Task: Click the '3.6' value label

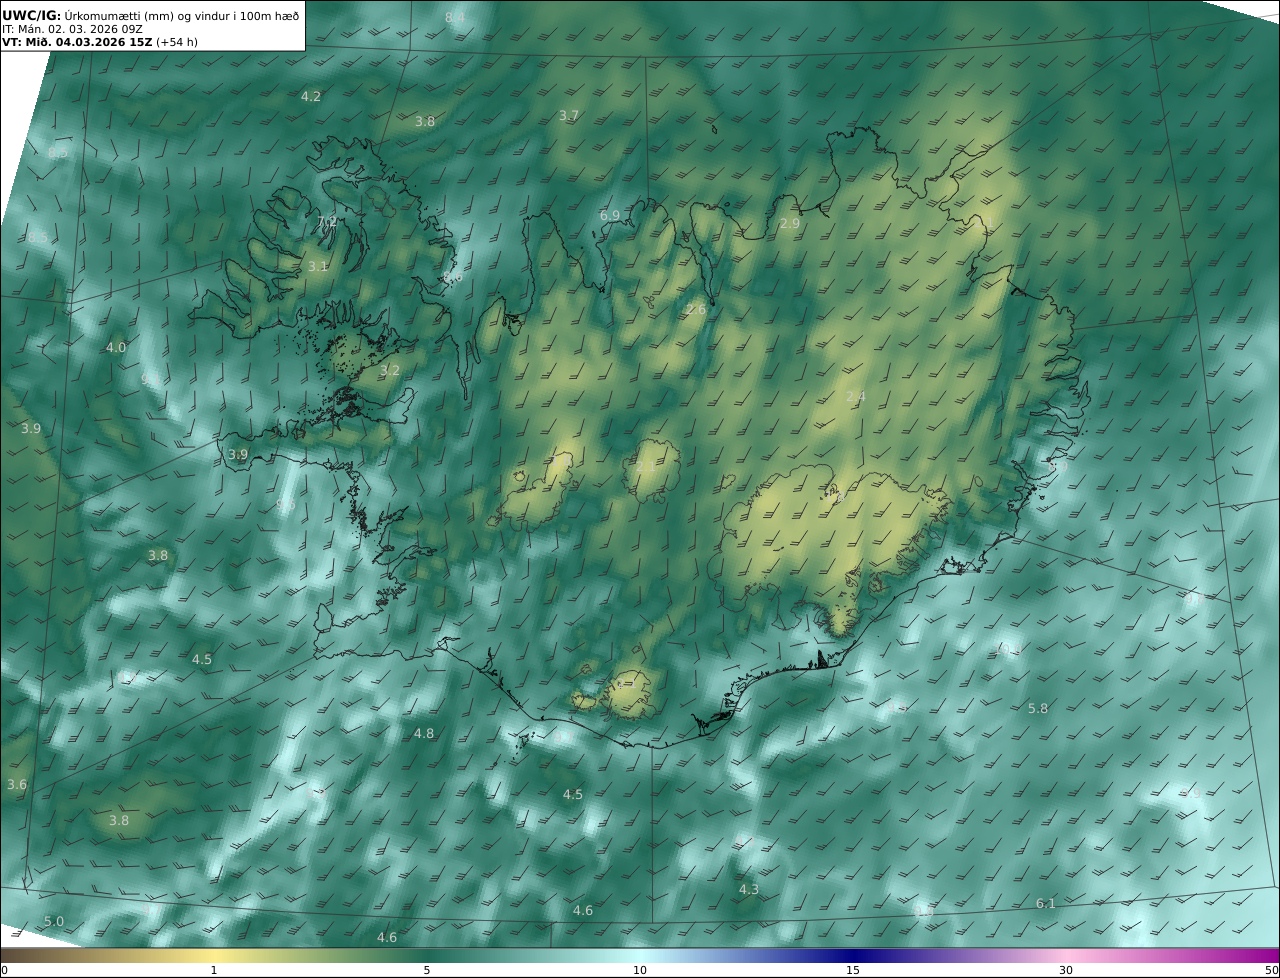Action: click(17, 785)
